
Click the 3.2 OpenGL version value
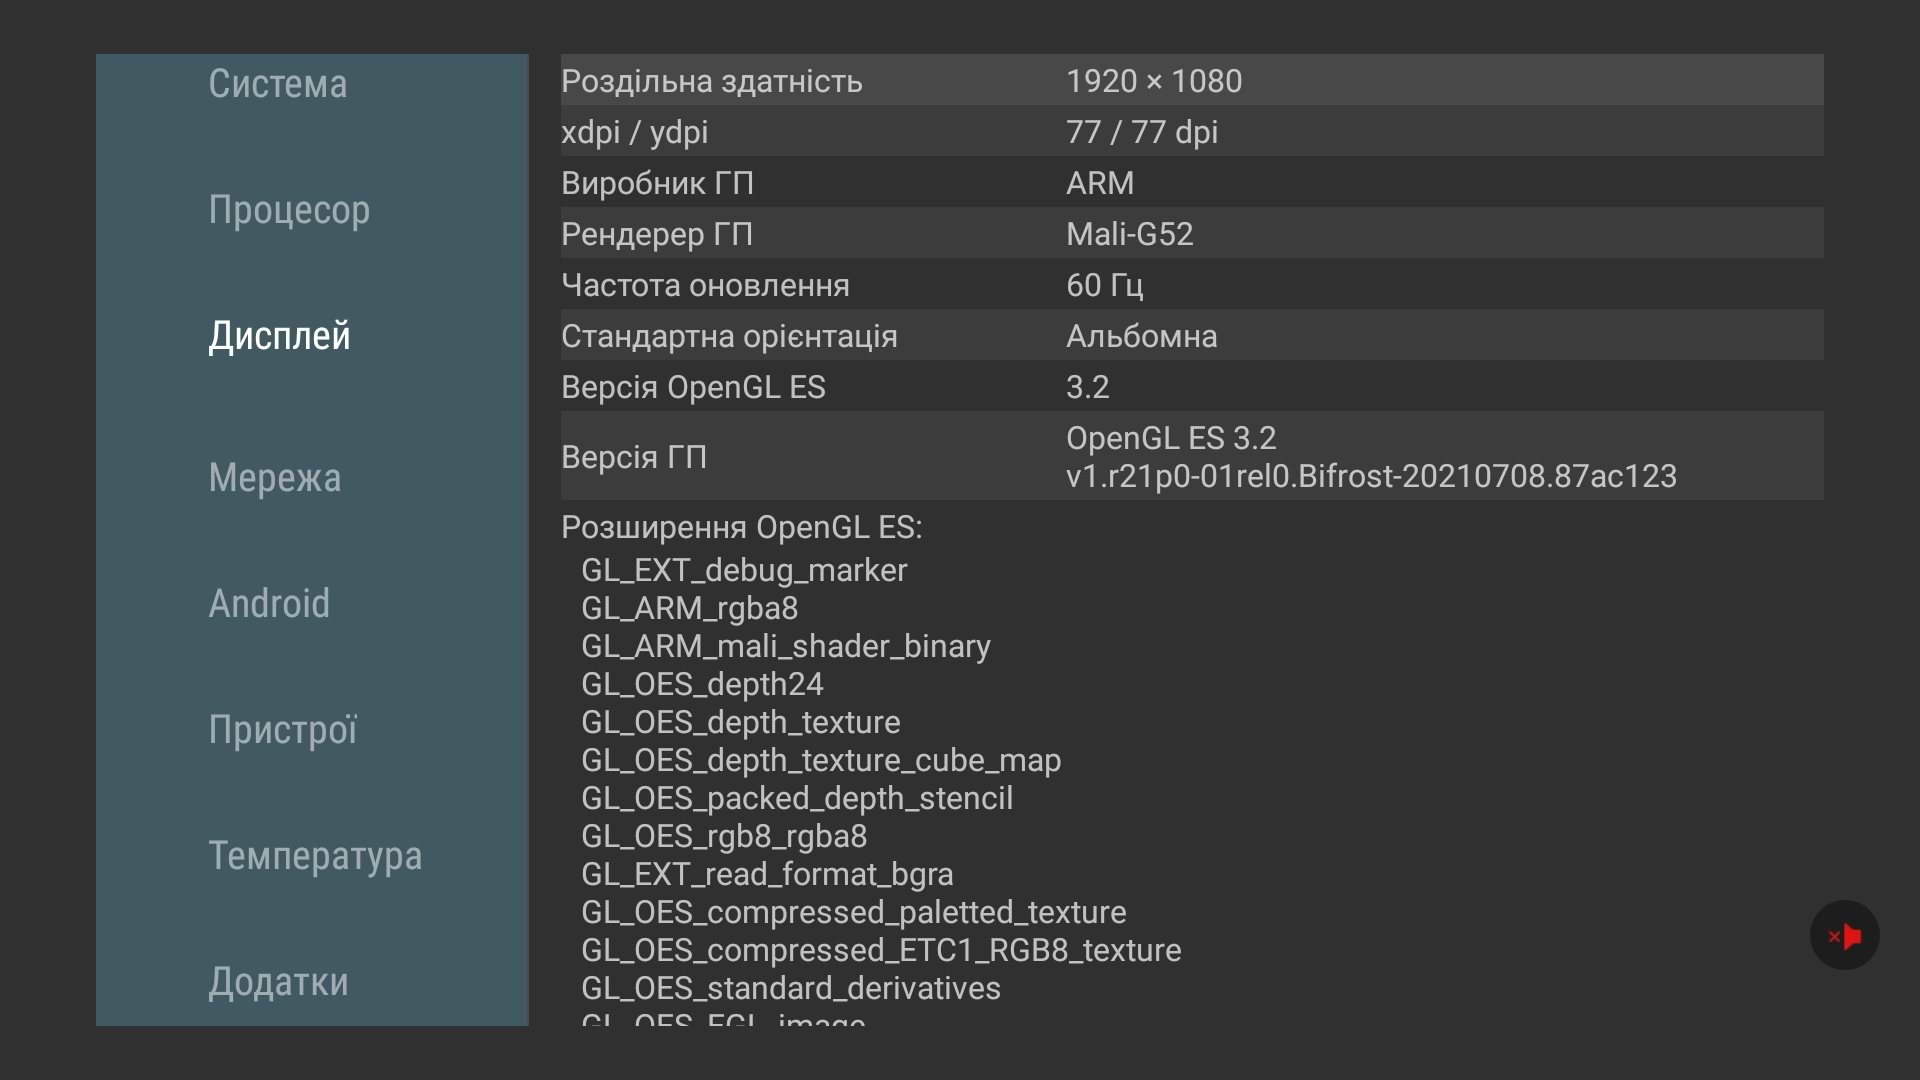tap(1088, 387)
